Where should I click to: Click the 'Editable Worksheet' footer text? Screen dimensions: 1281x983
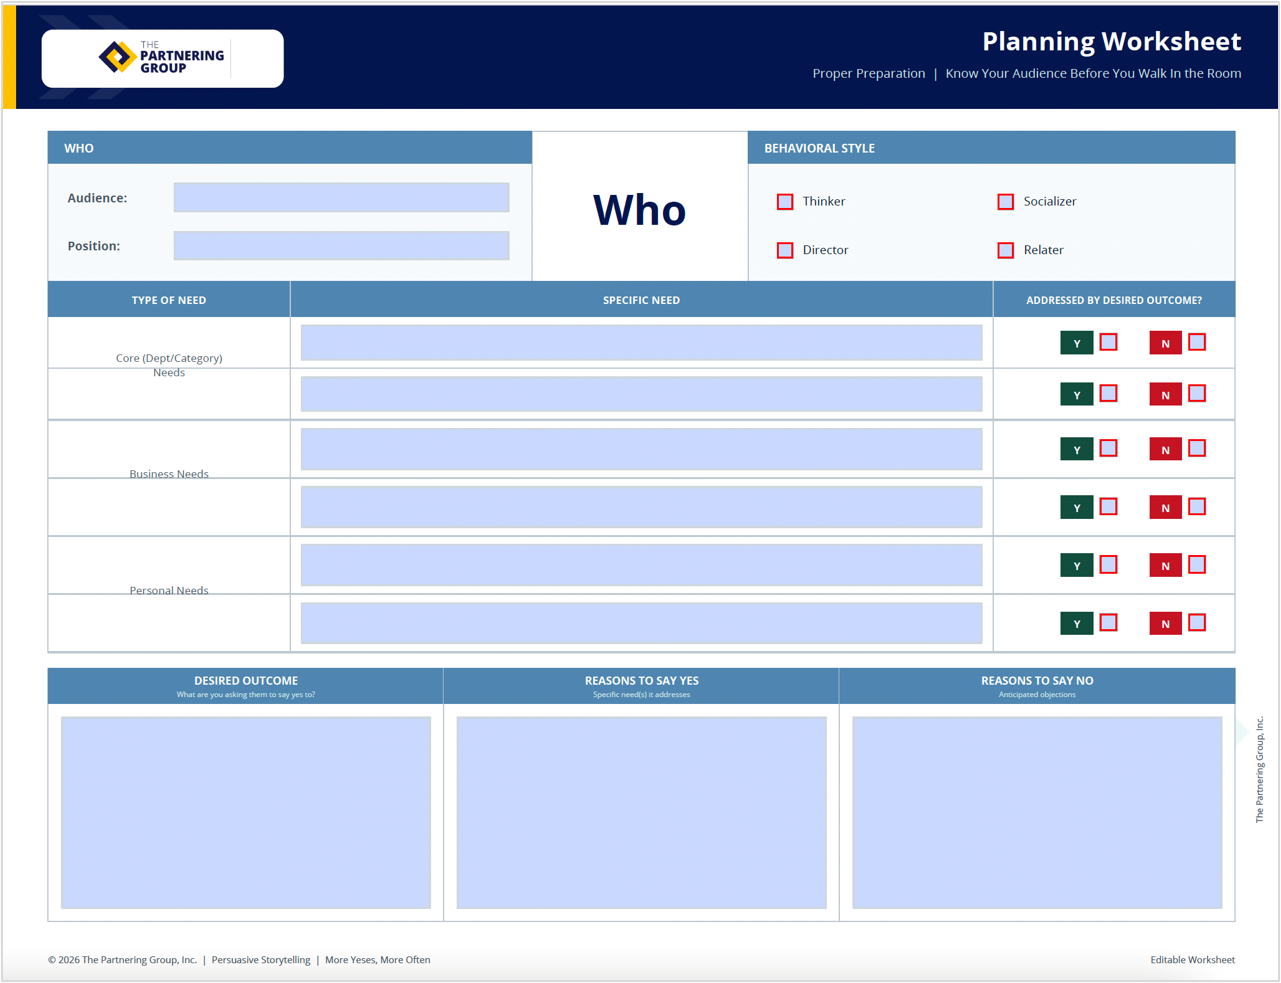[x=1192, y=960]
